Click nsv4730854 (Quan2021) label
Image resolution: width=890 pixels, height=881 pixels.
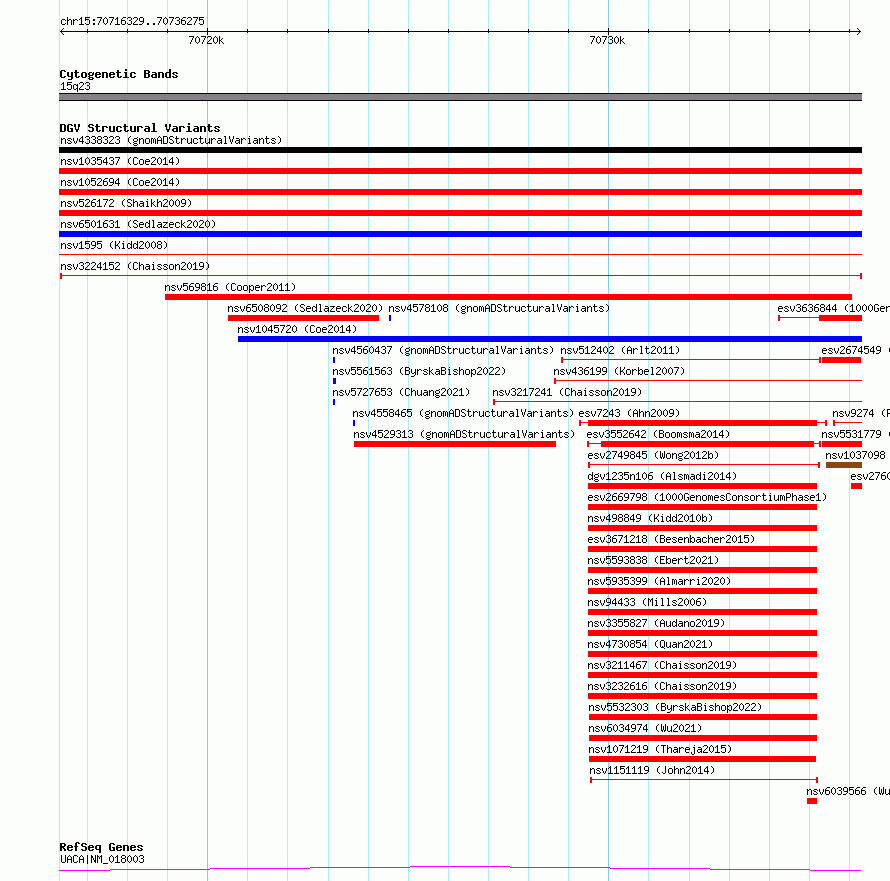(x=650, y=644)
